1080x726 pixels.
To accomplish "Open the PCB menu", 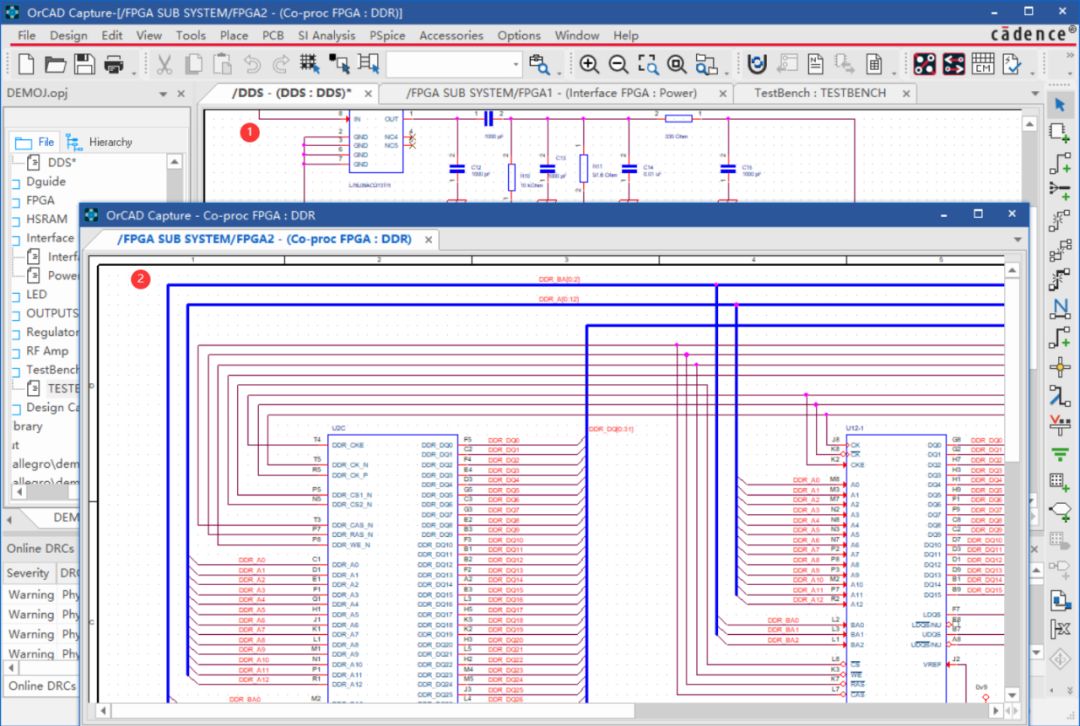I will [273, 35].
